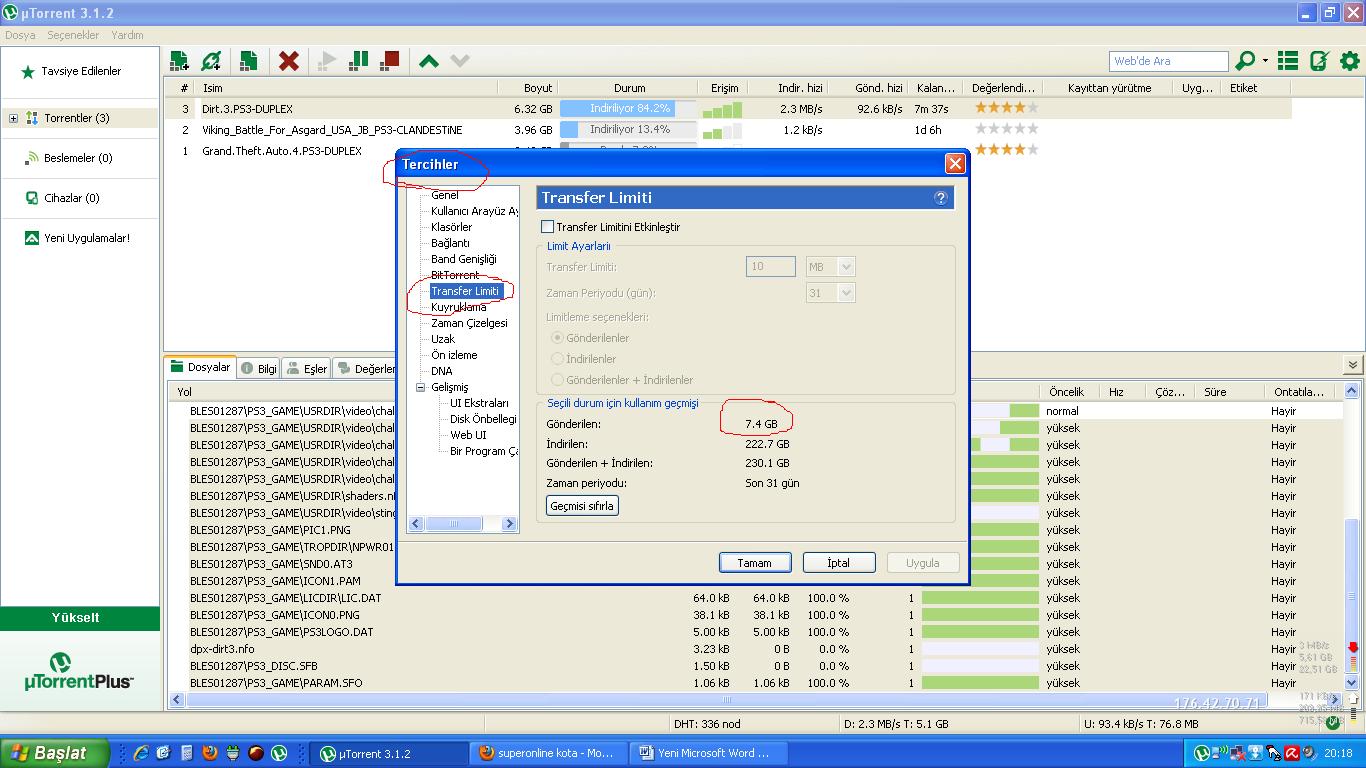Click Viking Battle progress bar İndiriliyor 13.4%

tap(629, 130)
